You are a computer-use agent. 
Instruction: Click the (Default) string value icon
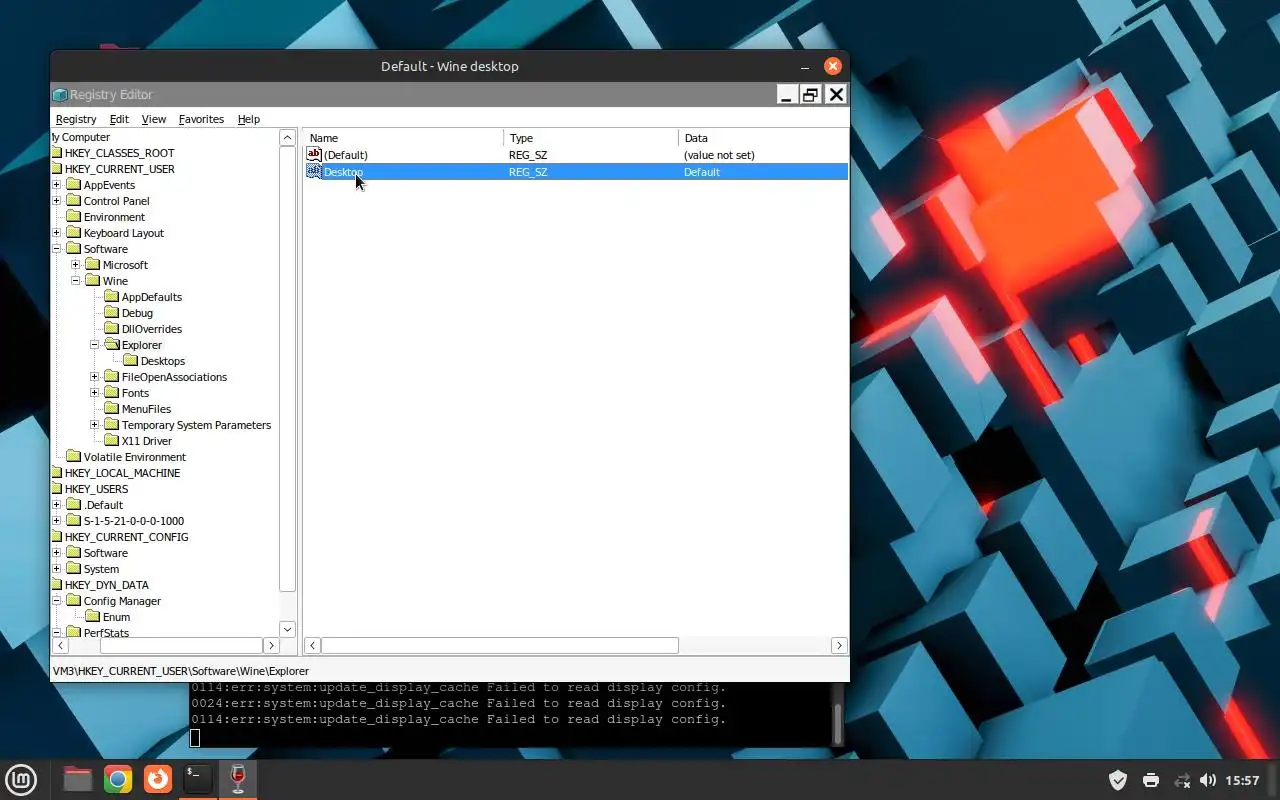314,155
